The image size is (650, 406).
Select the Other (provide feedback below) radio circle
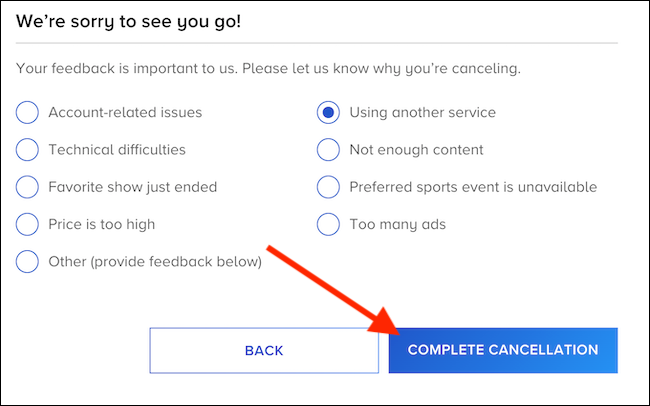[x=27, y=262]
